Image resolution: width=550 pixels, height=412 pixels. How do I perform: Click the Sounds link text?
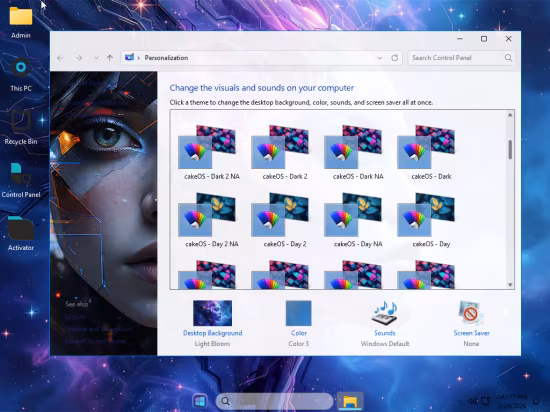385,333
